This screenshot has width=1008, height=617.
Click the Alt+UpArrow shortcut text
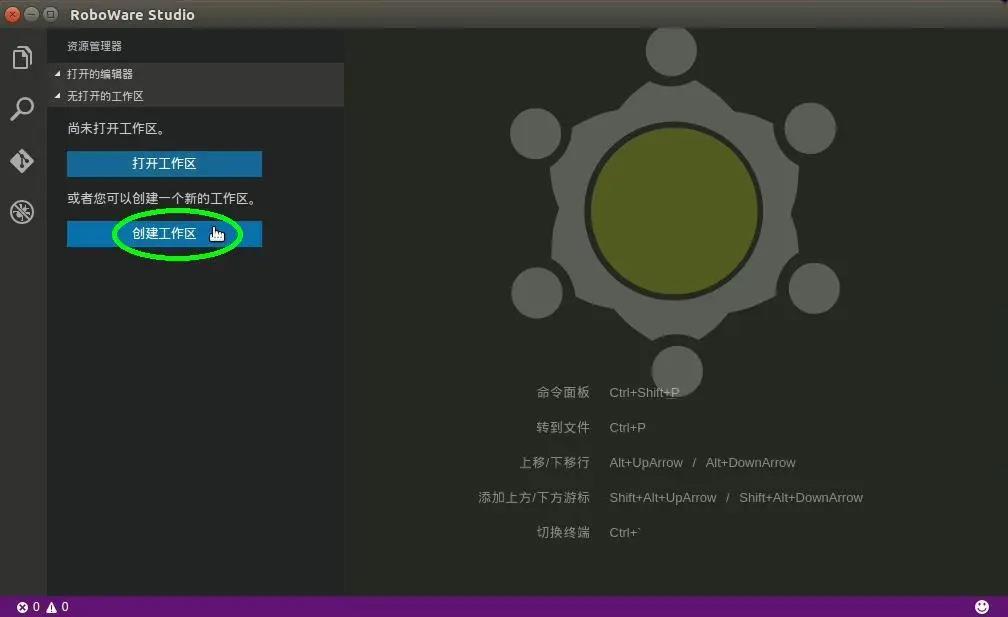coord(646,463)
